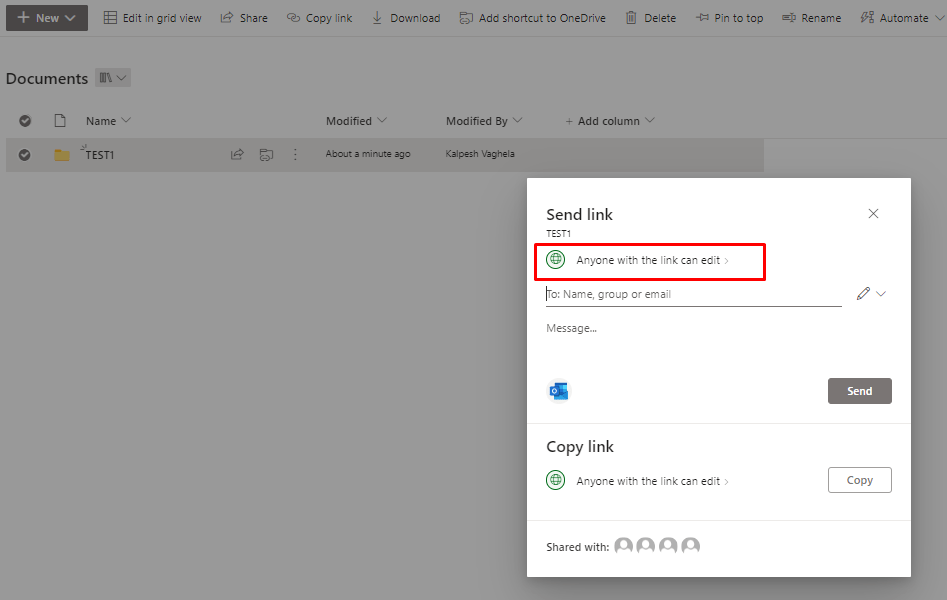Toggle the select-all circle in the header
The width and height of the screenshot is (947, 600).
25,120
